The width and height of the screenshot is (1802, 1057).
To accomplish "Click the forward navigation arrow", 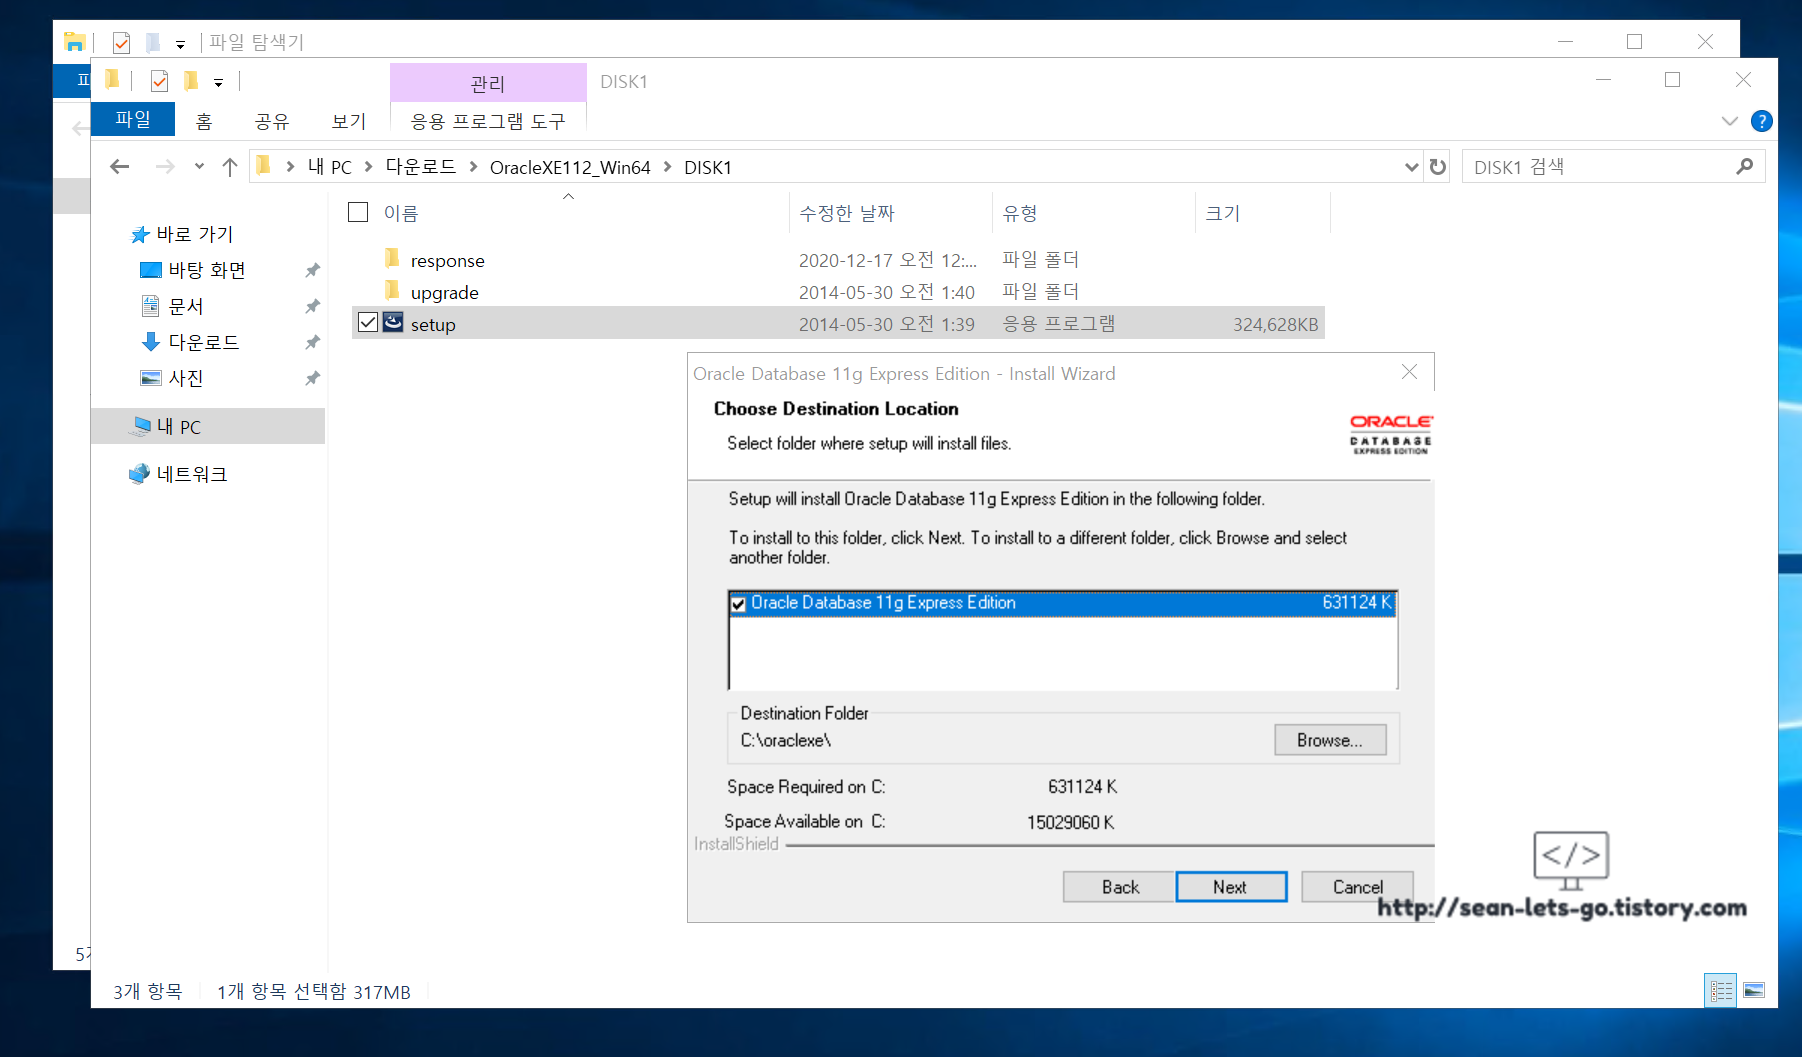I will 165,167.
